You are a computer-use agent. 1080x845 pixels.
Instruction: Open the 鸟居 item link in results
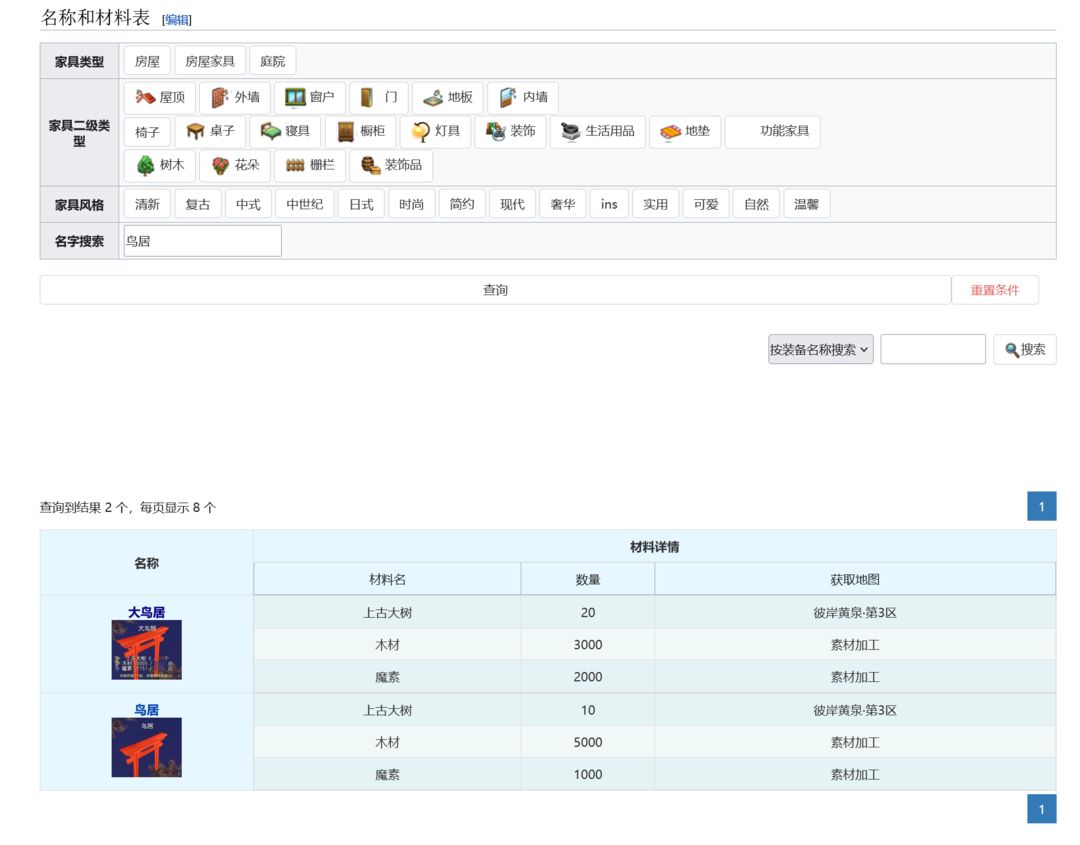tap(147, 709)
